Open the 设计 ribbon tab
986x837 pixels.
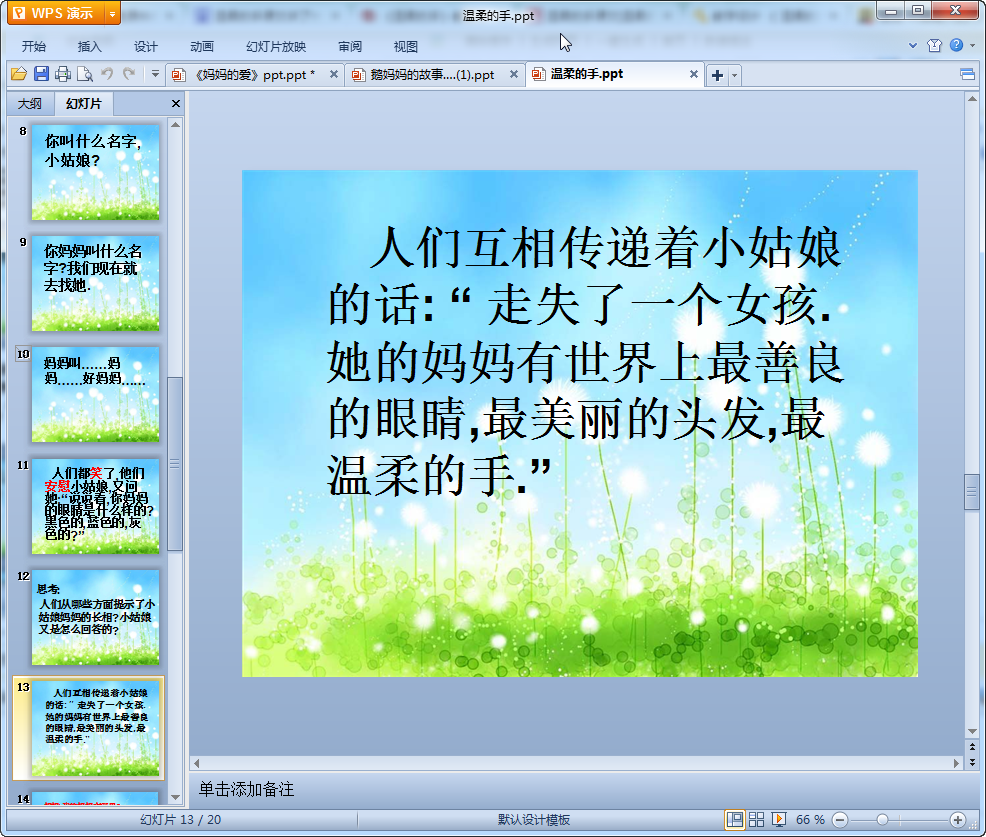point(145,47)
